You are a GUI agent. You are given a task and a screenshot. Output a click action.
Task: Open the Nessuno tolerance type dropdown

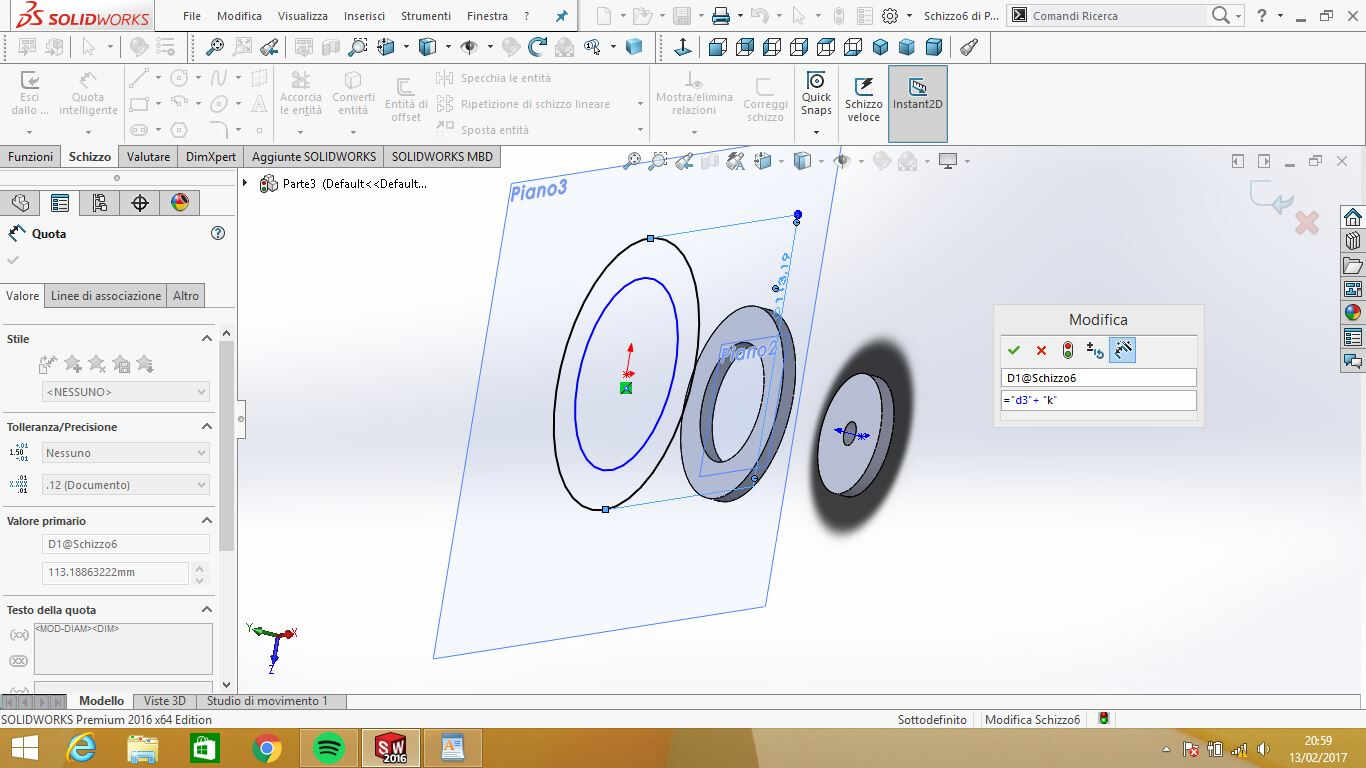click(125, 453)
